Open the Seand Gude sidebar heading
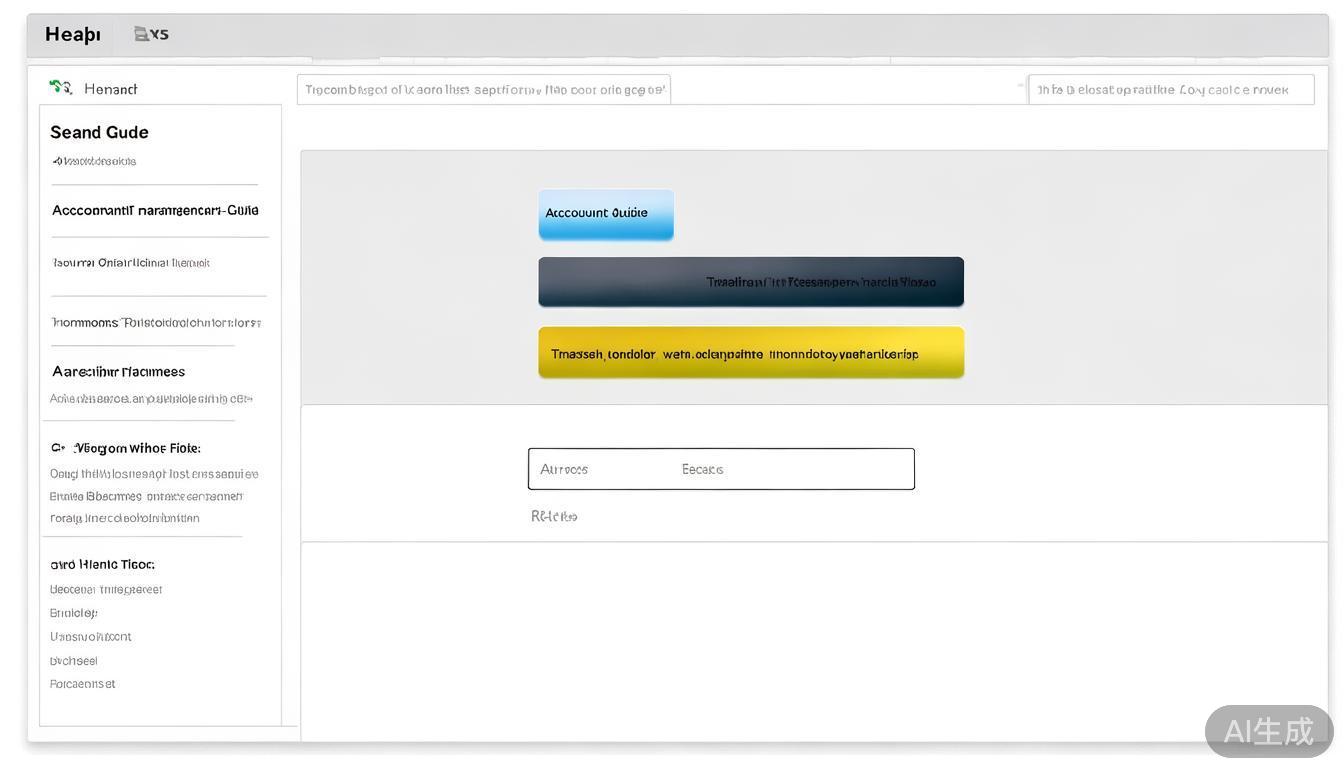This screenshot has height=768, width=1344. pyautogui.click(x=99, y=132)
